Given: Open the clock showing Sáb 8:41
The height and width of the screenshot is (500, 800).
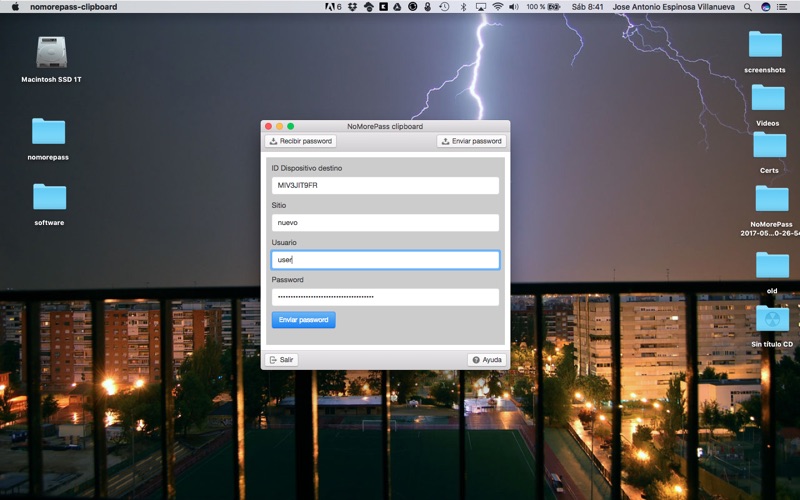Looking at the screenshot, I should click(587, 7).
